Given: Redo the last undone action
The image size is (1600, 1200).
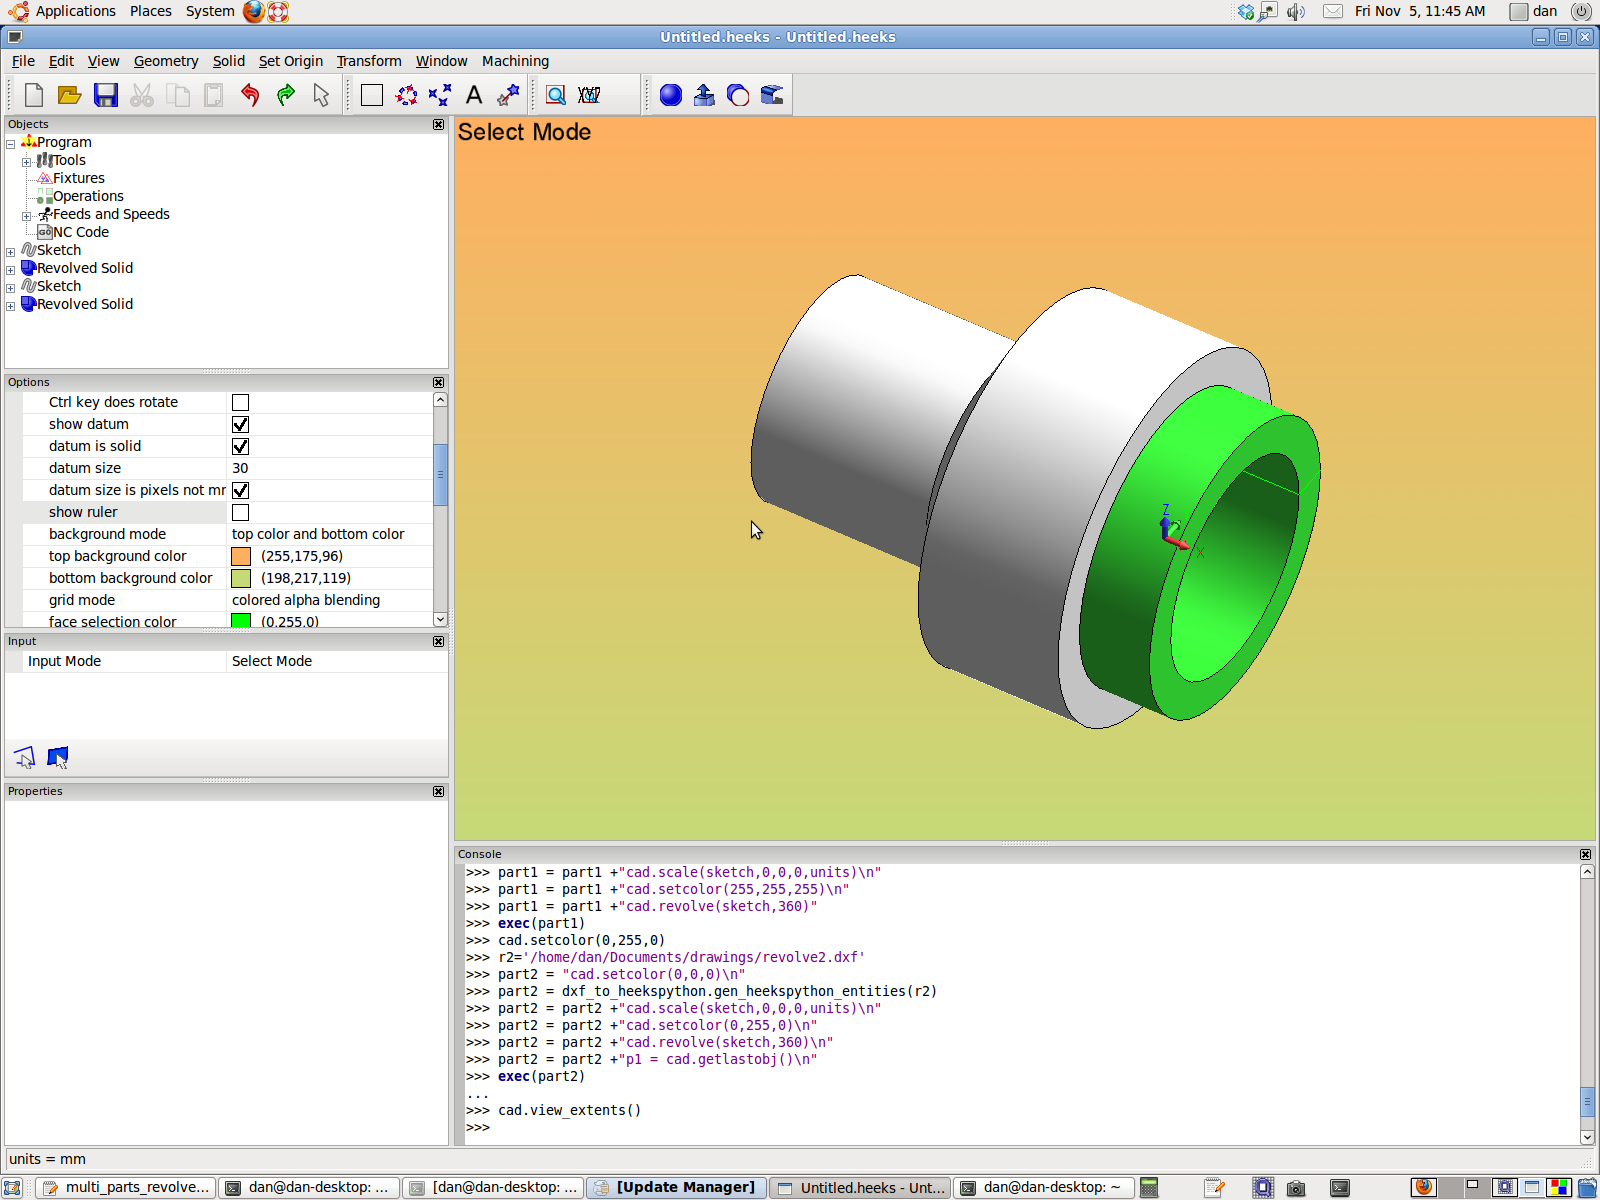Looking at the screenshot, I should tap(284, 94).
